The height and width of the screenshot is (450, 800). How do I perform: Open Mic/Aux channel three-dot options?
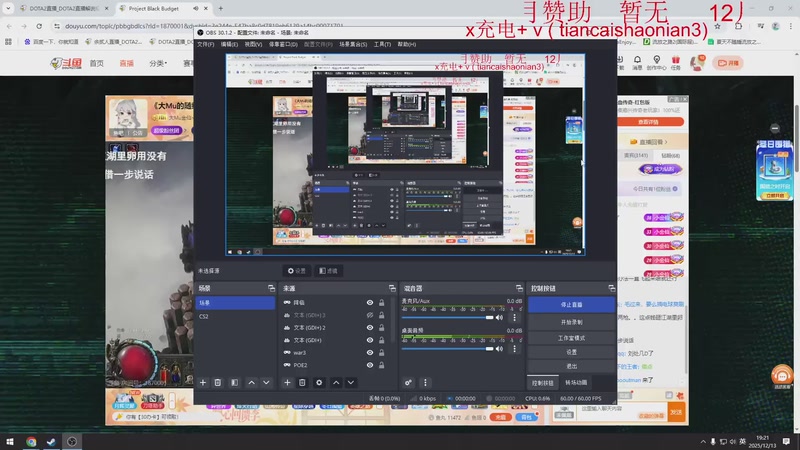(x=514, y=317)
